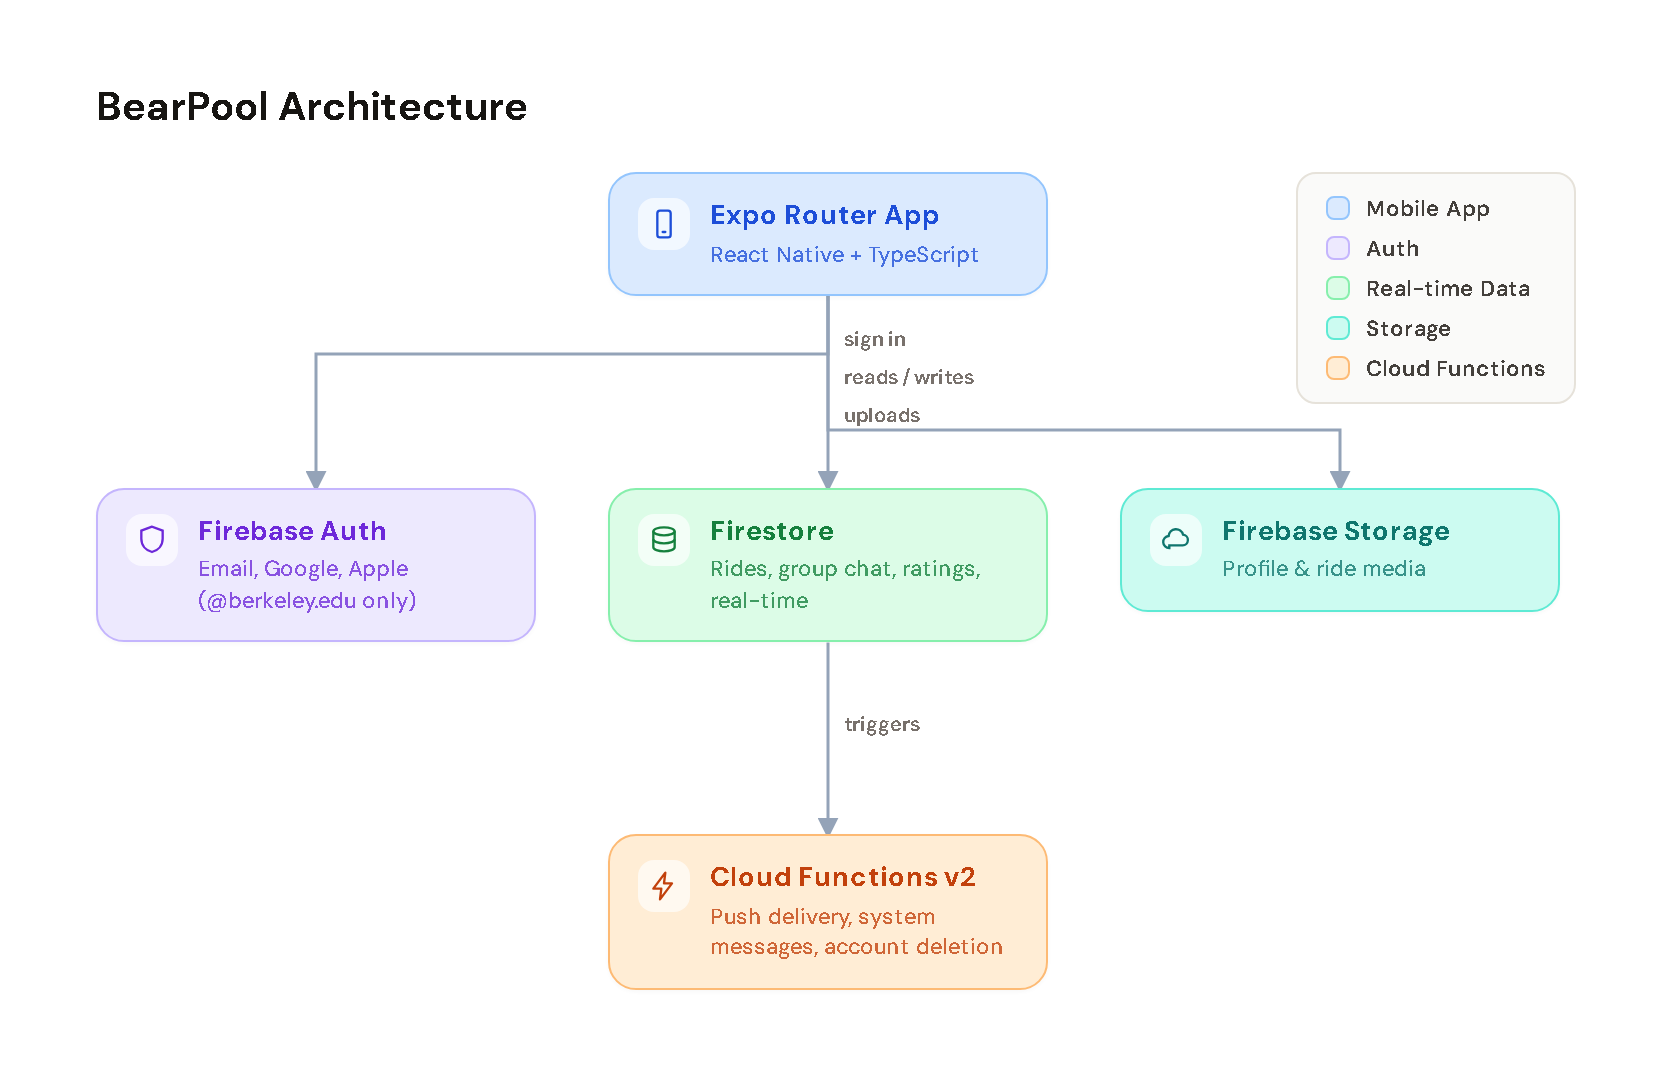Click the Profile & ride media text

1324,569
